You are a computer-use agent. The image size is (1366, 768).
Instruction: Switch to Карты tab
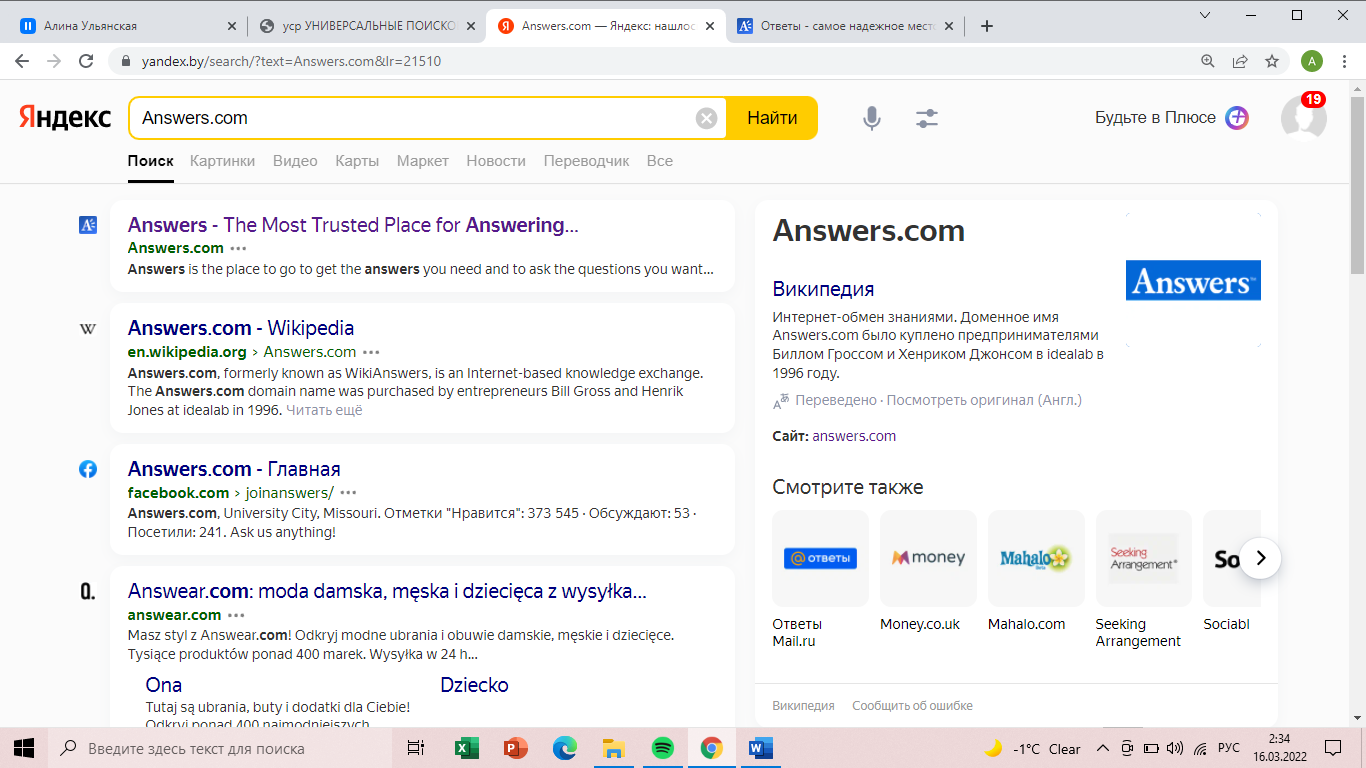tap(357, 161)
